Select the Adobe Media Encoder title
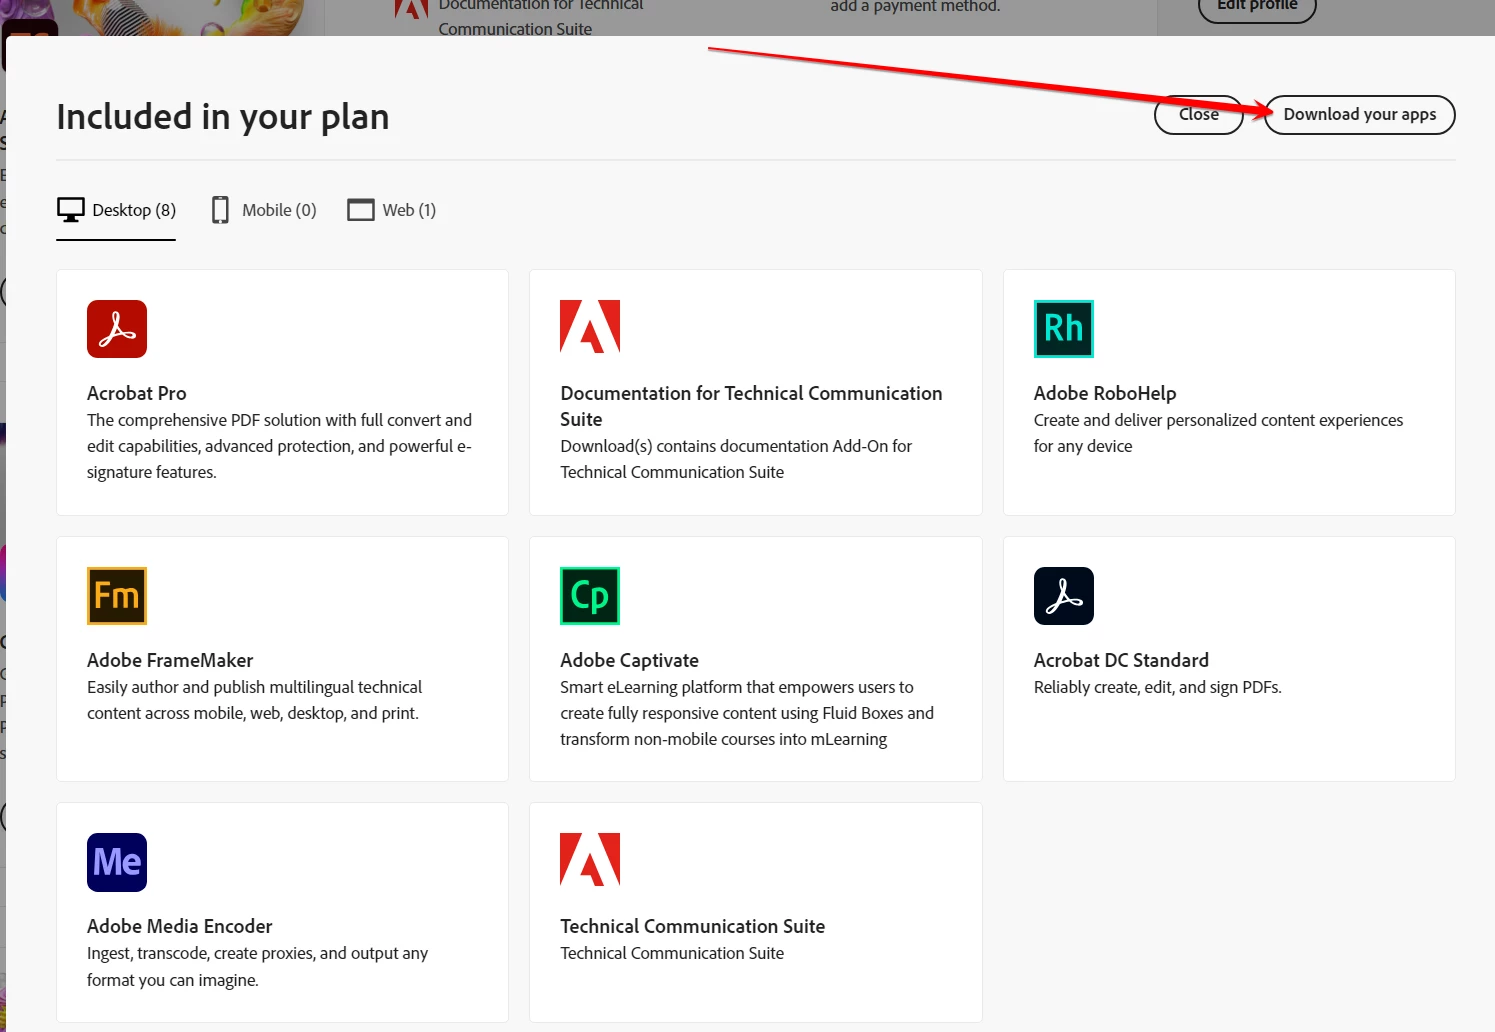This screenshot has width=1495, height=1032. tap(179, 926)
